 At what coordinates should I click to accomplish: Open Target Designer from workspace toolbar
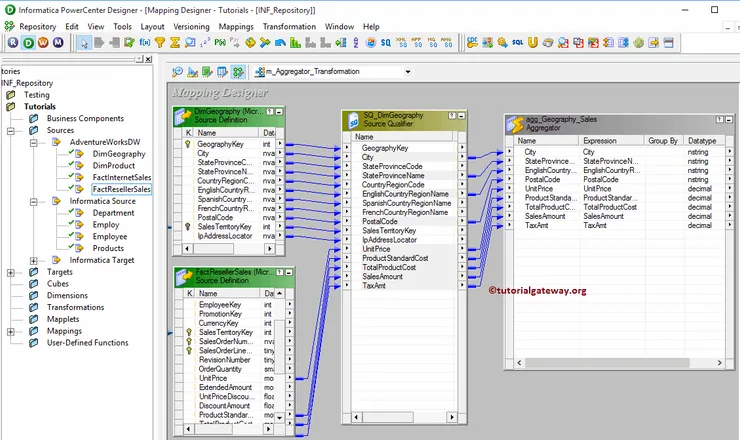[x=193, y=72]
